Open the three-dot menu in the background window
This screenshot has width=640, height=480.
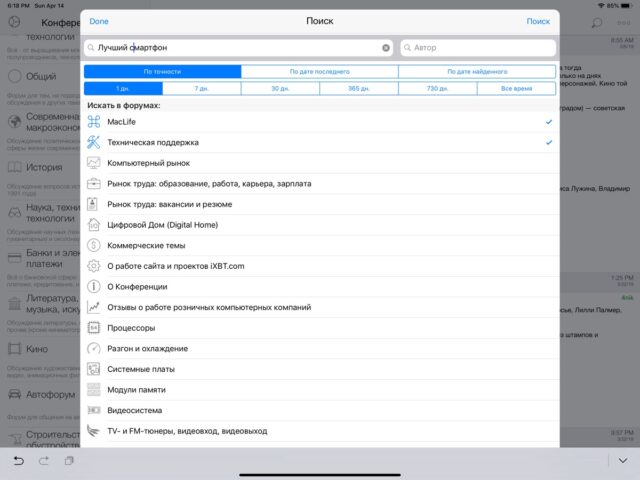coord(624,23)
